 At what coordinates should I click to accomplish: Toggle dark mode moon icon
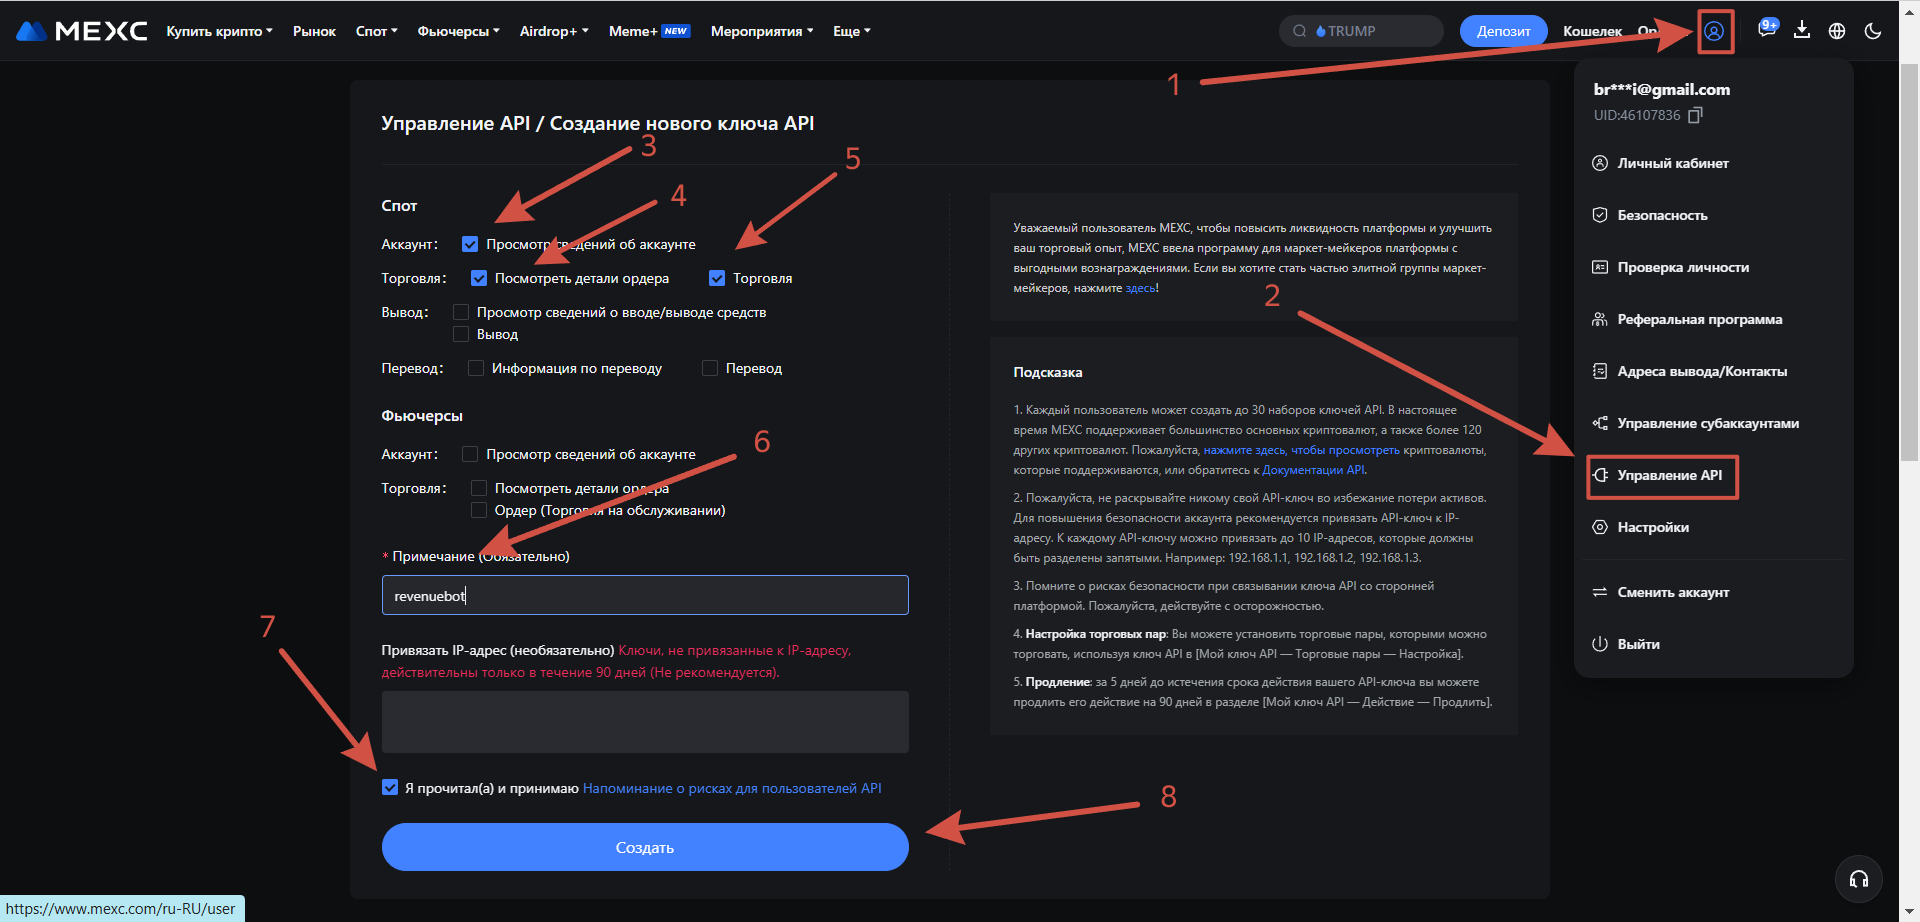pos(1873,31)
